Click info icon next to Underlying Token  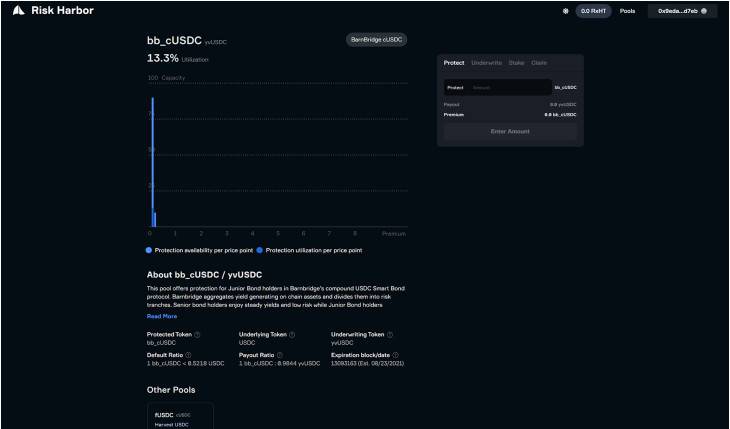click(x=292, y=334)
